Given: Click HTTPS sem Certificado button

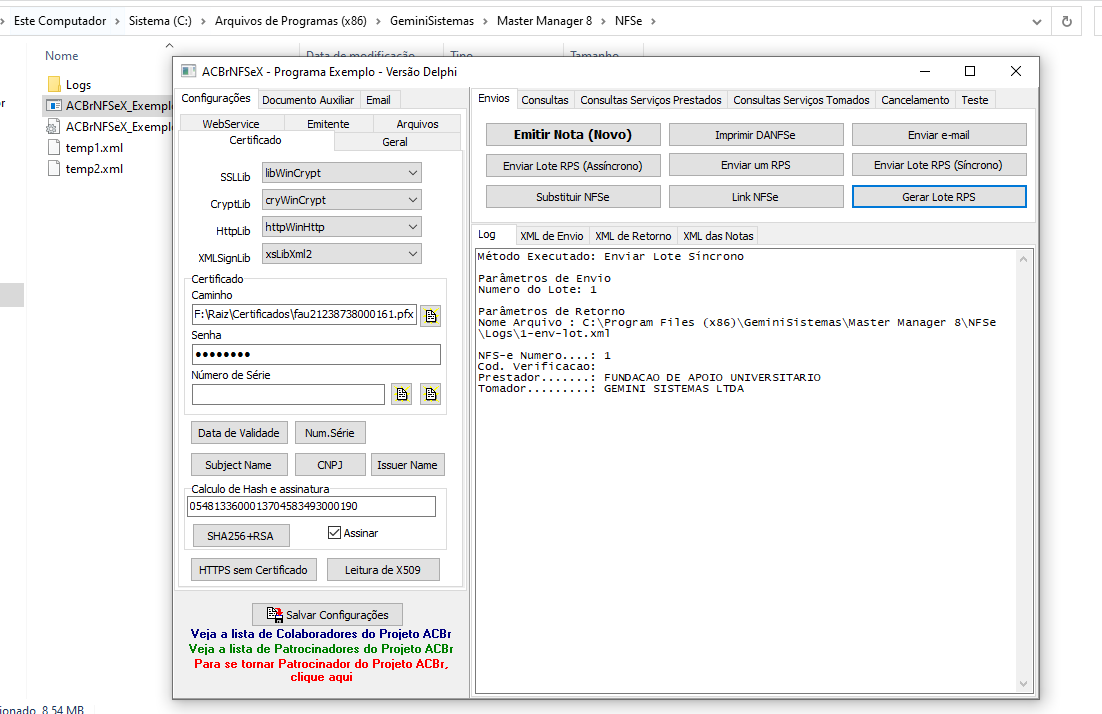Looking at the screenshot, I should point(253,570).
